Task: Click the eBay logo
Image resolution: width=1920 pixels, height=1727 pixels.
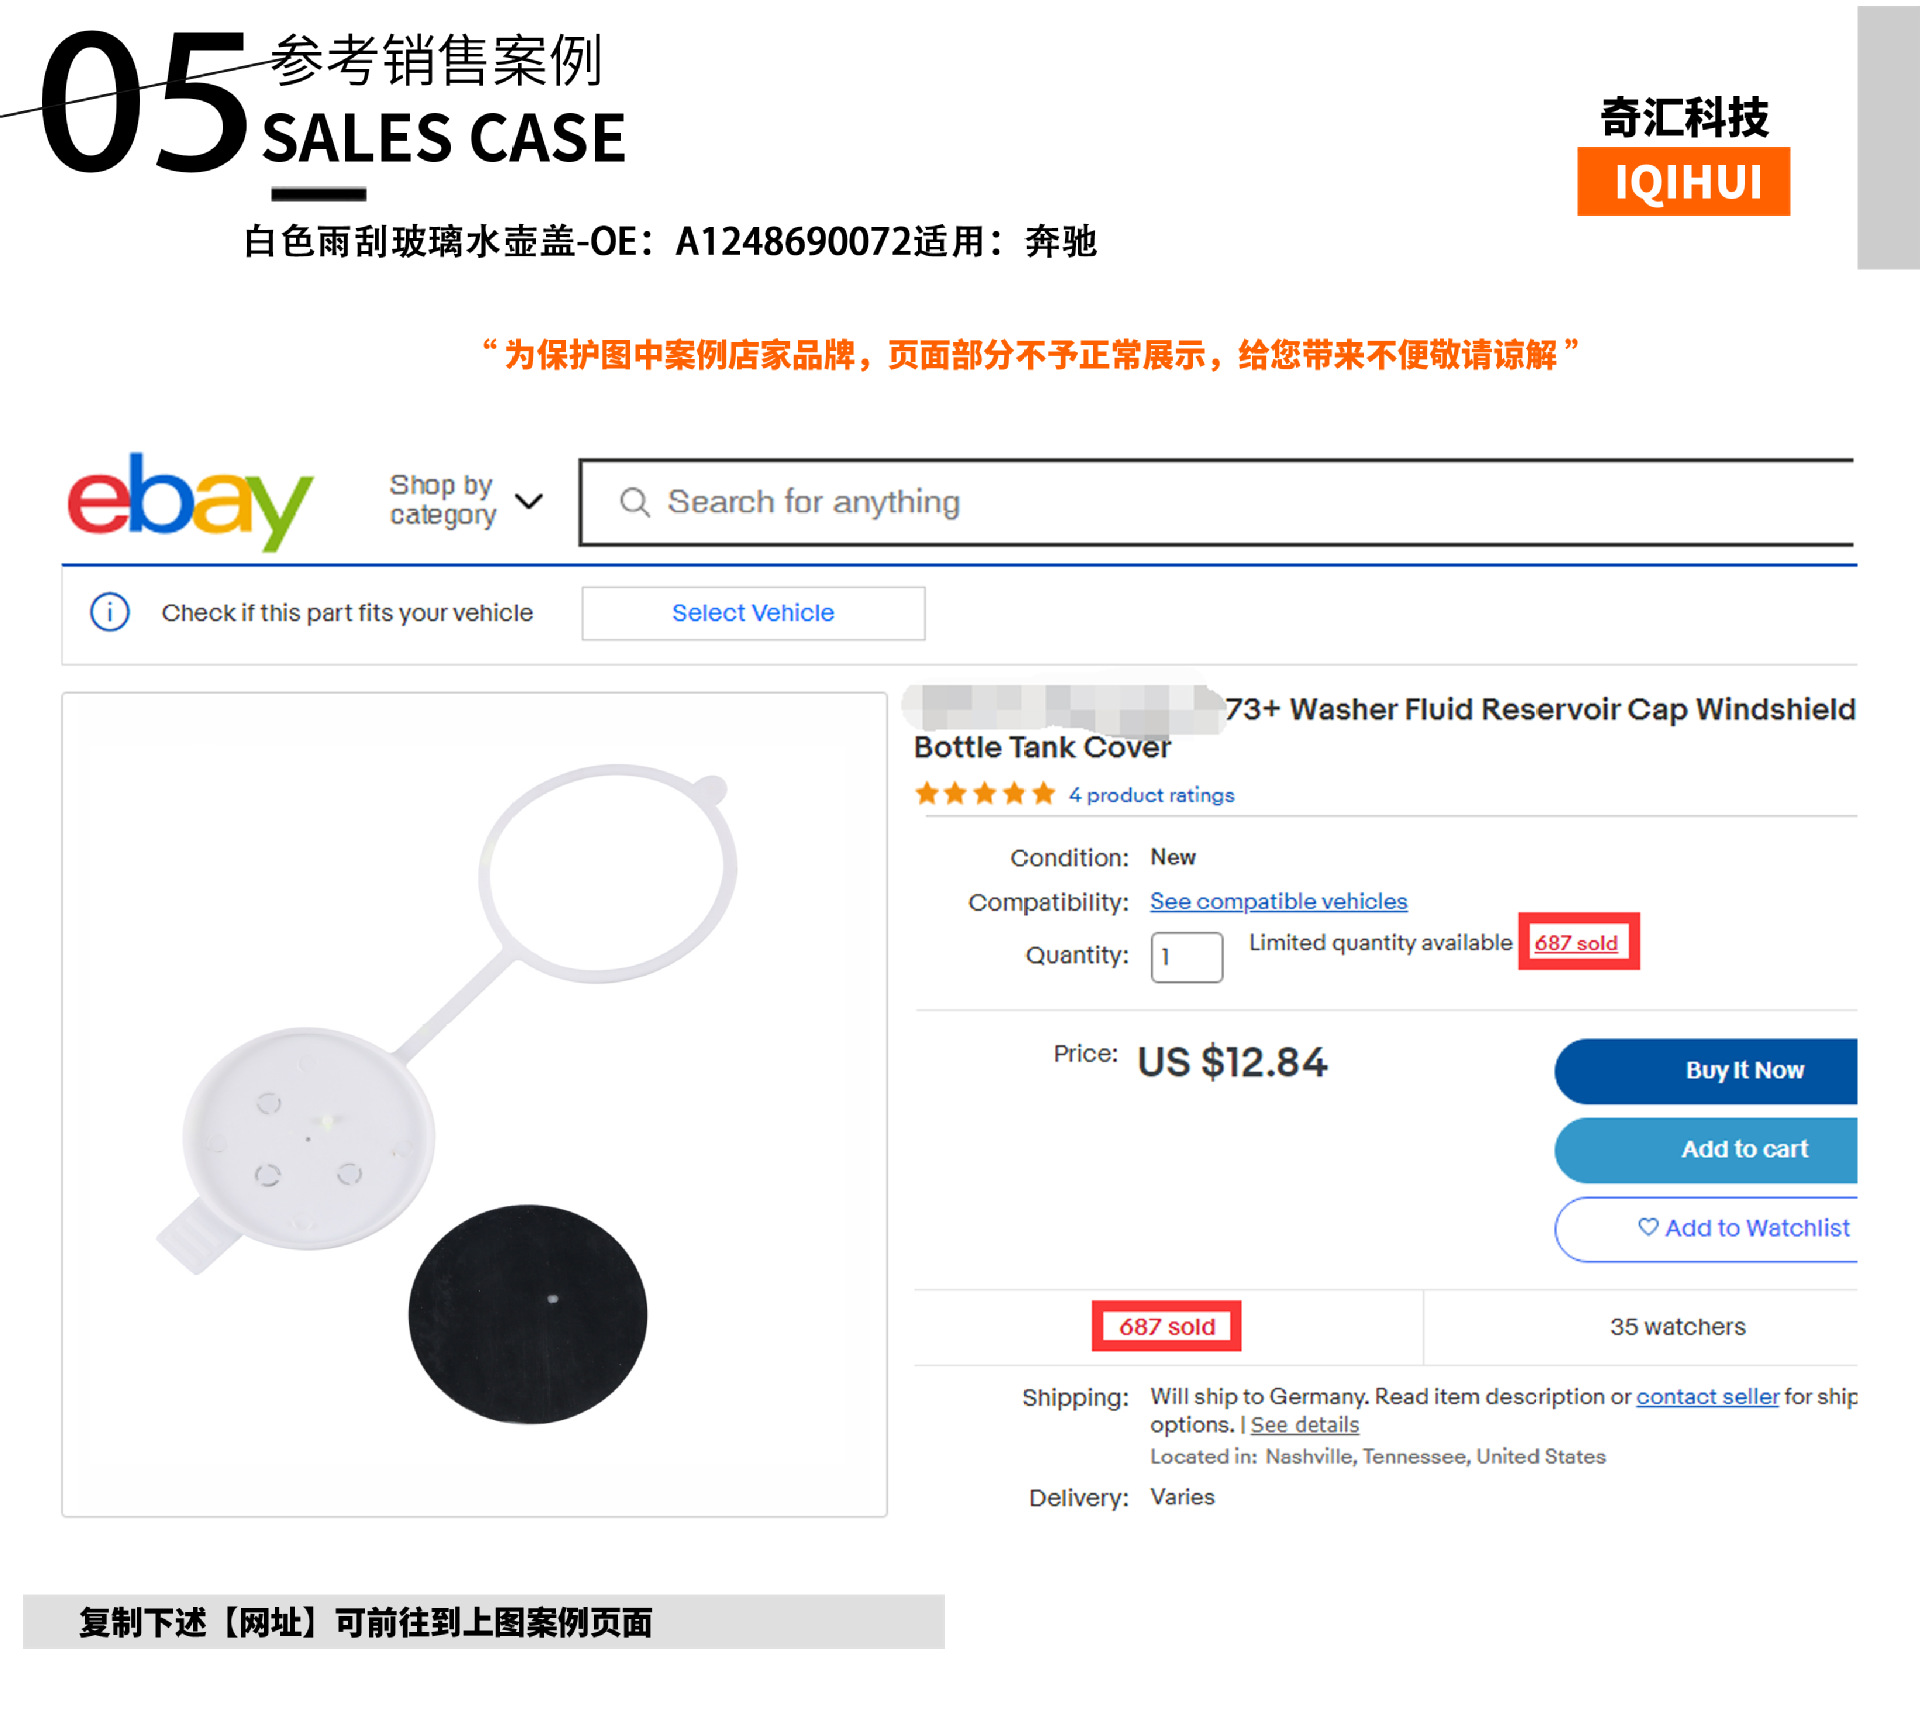Action: (190, 502)
